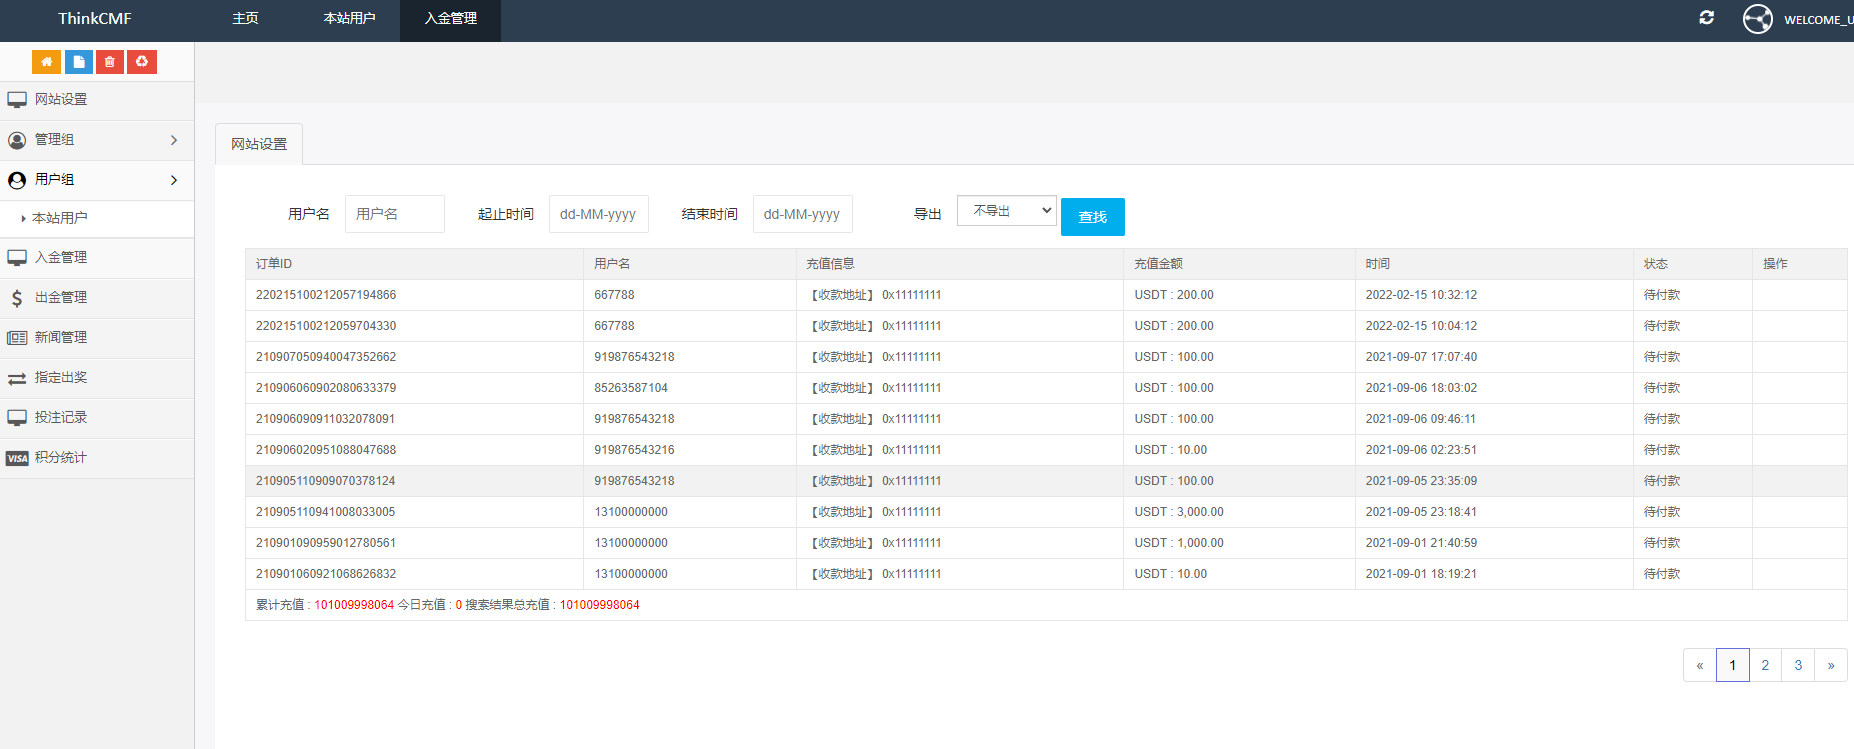Screen dimensions: 1854x749
Task: Click the next page » arrow
Action: pos(1830,665)
